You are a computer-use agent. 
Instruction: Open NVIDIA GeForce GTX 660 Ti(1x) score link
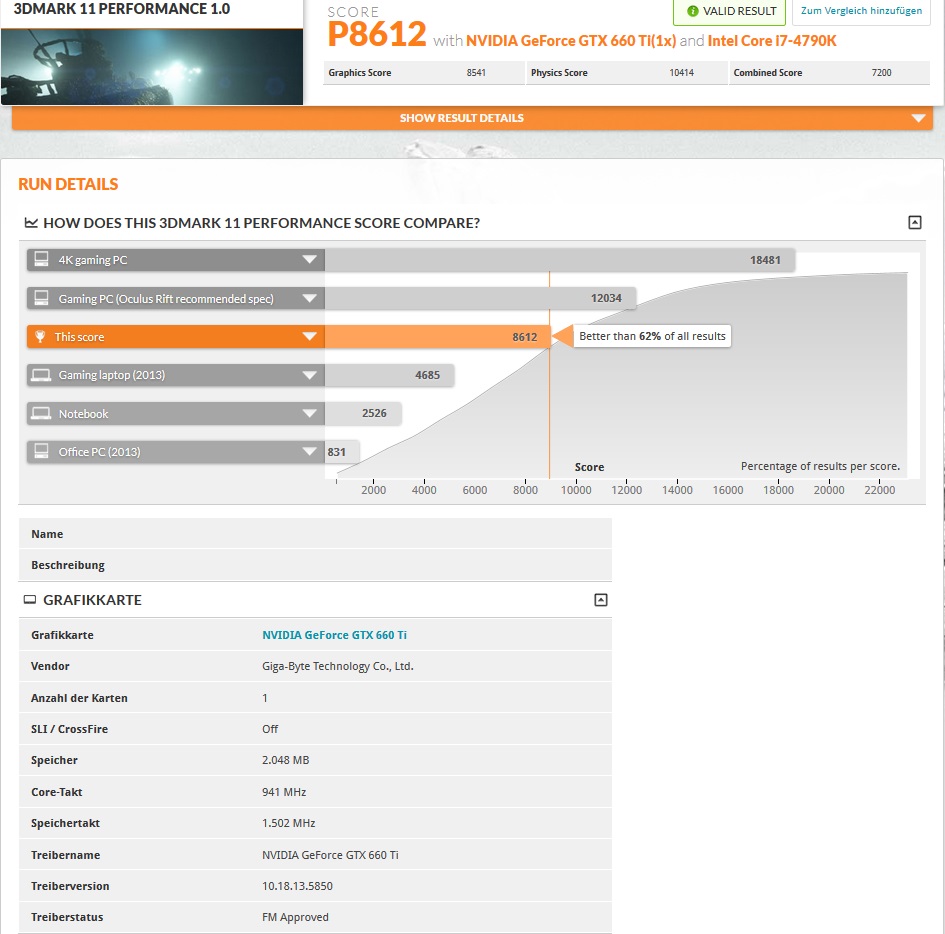[x=571, y=40]
